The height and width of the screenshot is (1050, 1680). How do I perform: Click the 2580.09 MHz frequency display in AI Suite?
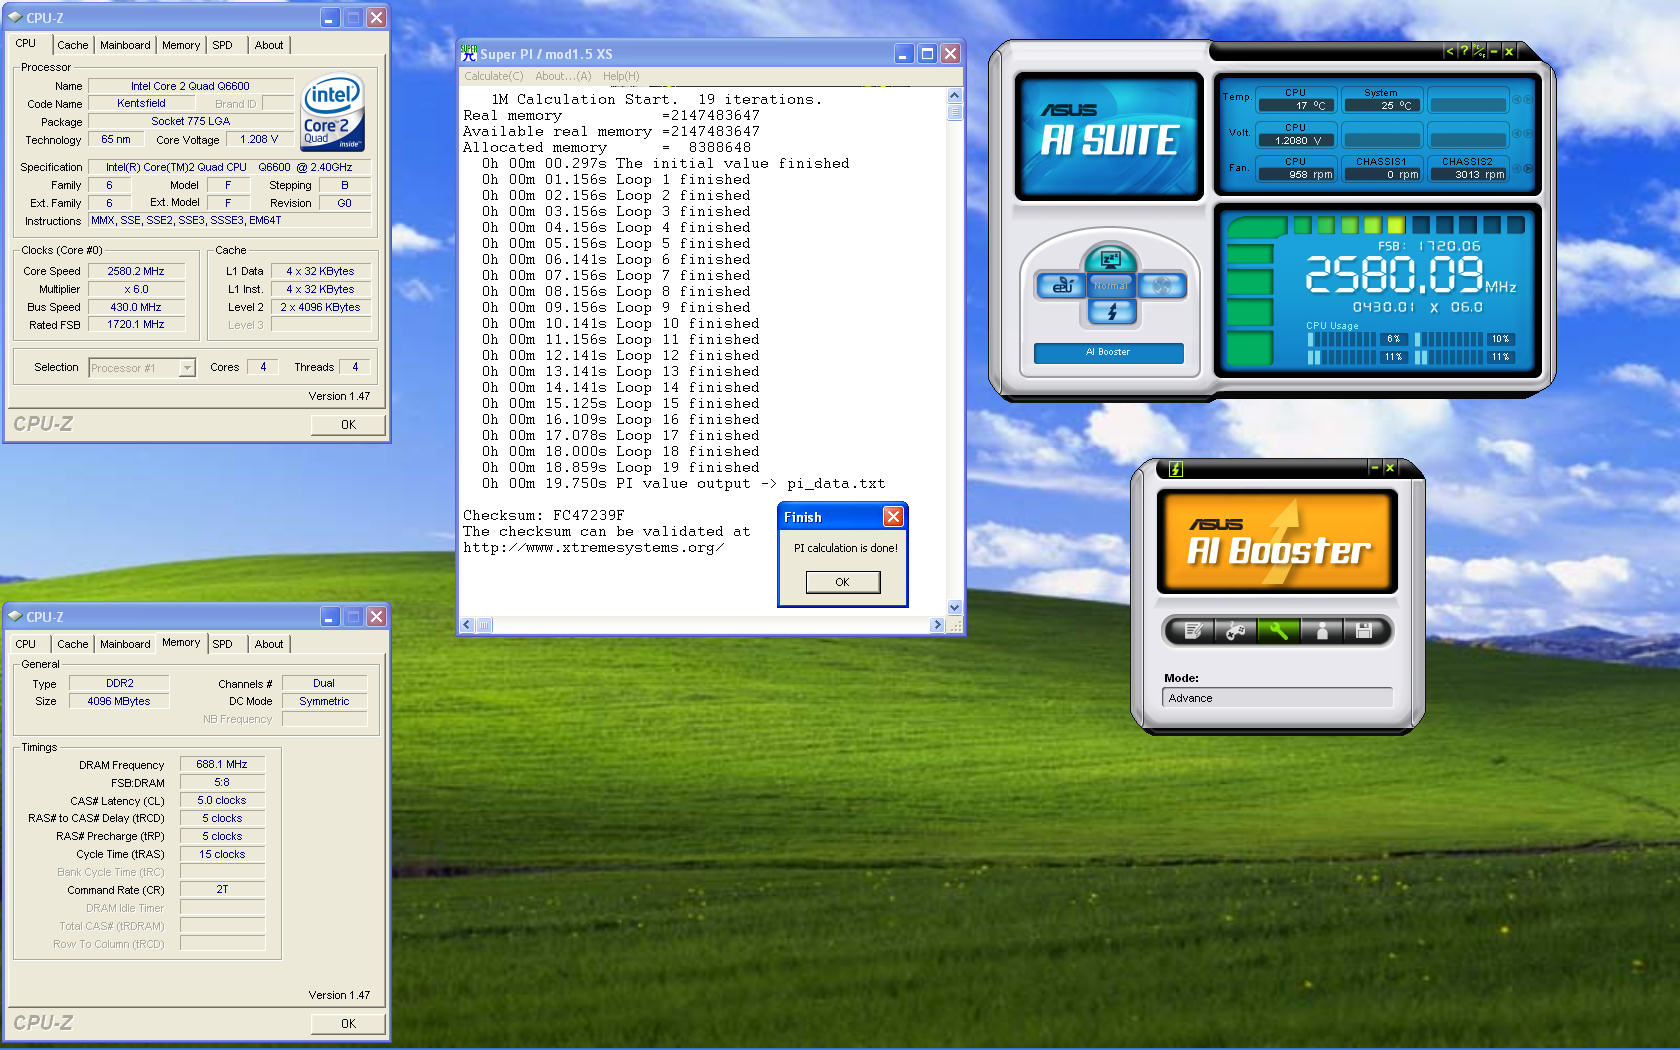click(1410, 274)
